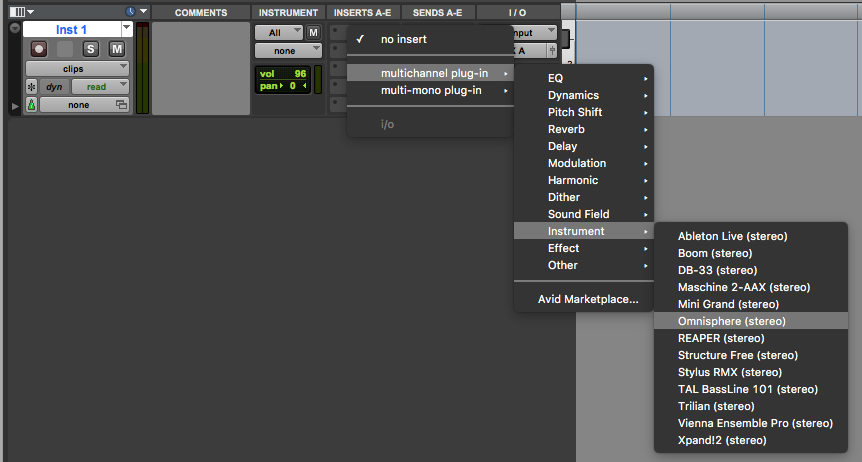Viewport: 862px width, 462px height.
Task: Click the INSERTS A-E column header
Action: (362, 13)
